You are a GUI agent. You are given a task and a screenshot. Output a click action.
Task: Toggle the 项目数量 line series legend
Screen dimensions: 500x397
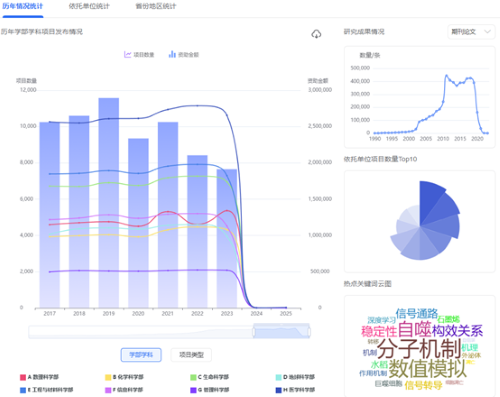pos(139,55)
